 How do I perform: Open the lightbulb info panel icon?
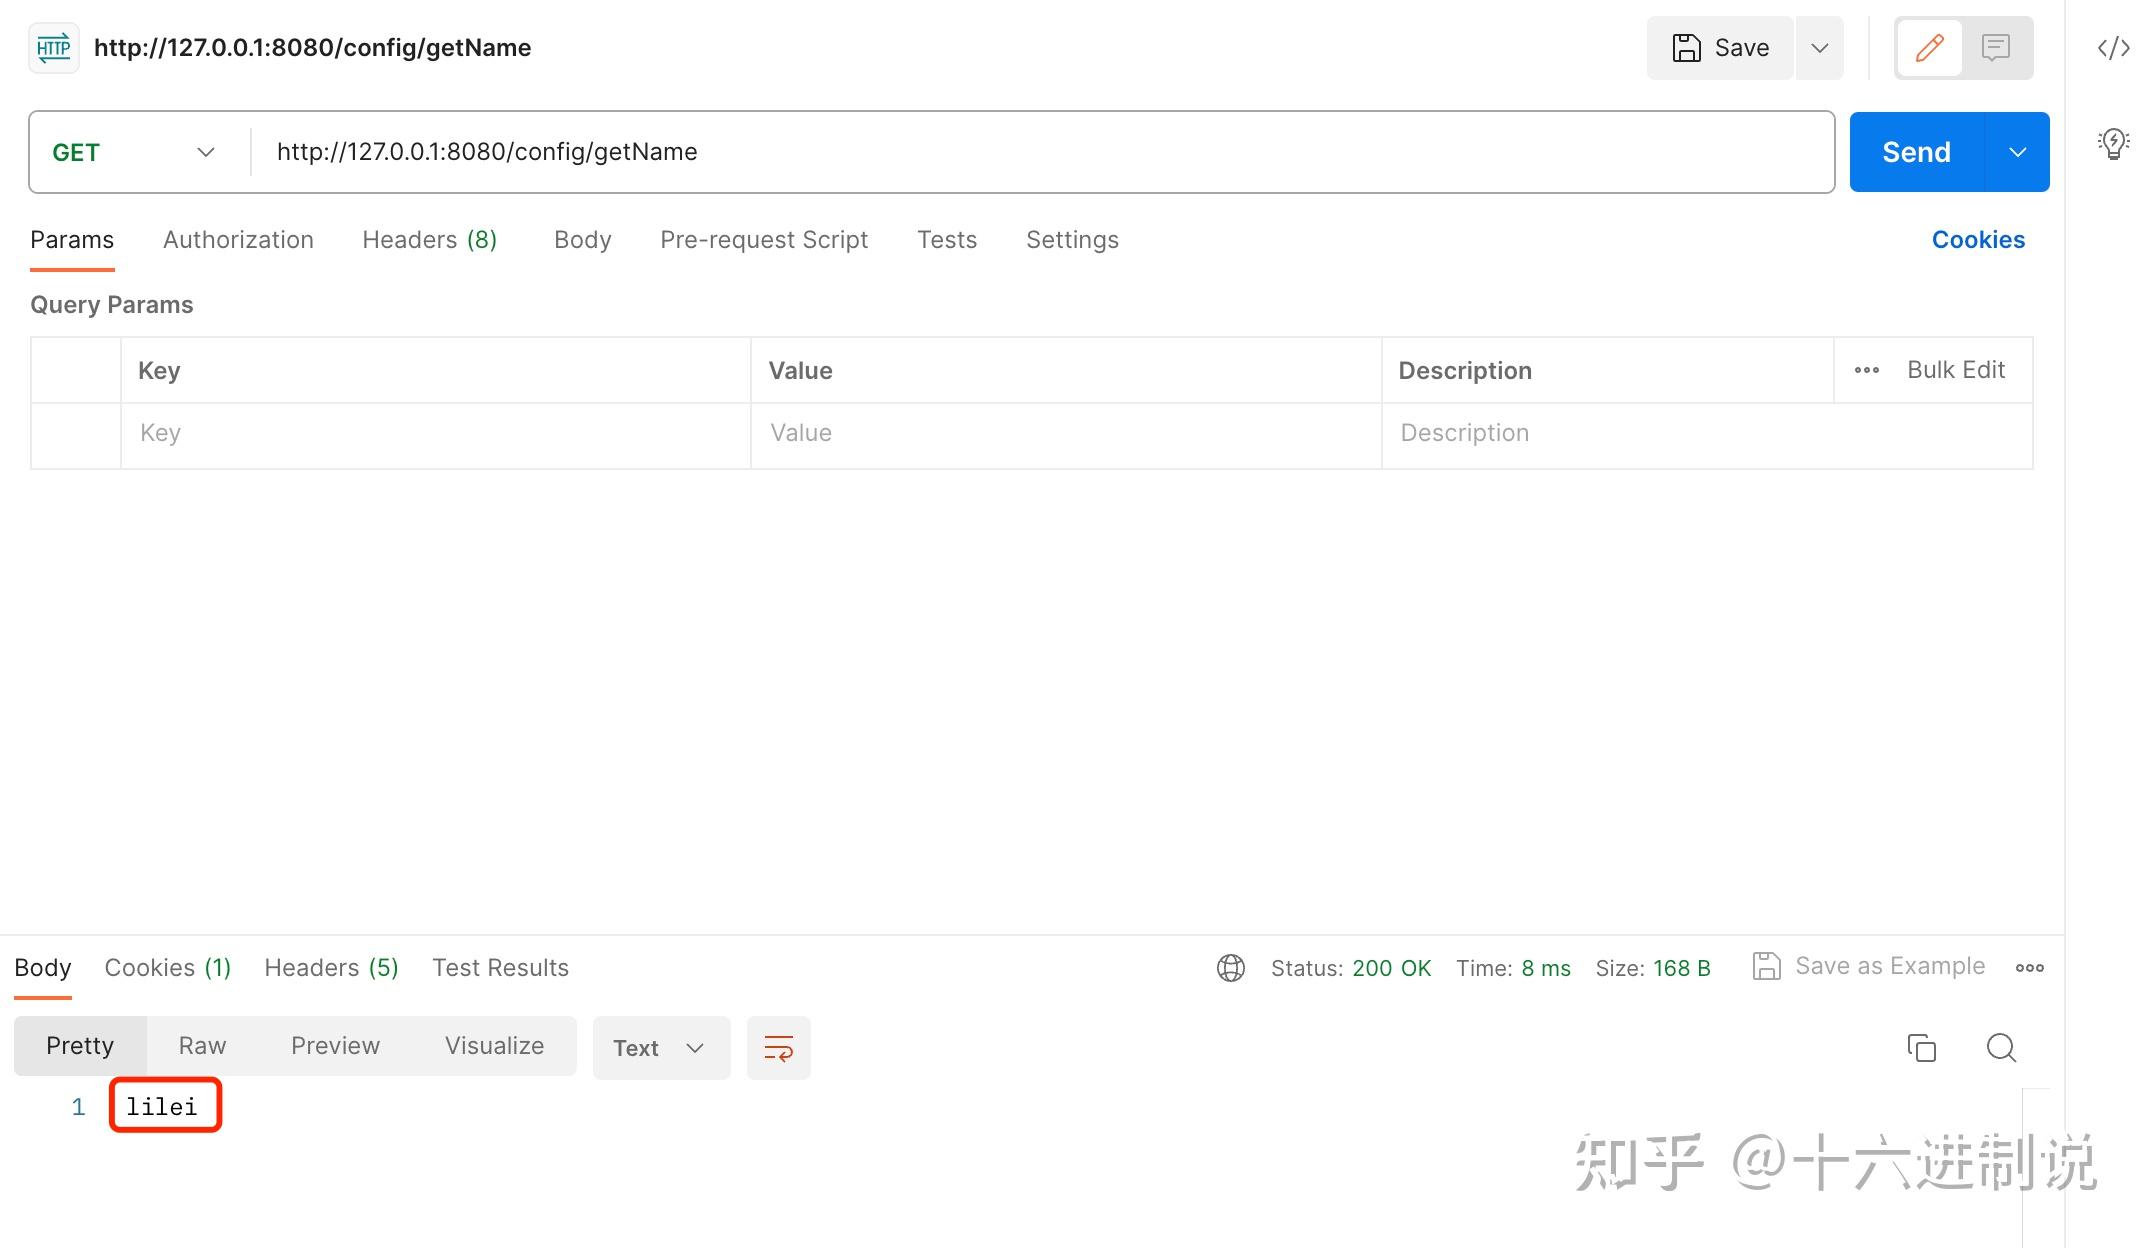point(2112,144)
